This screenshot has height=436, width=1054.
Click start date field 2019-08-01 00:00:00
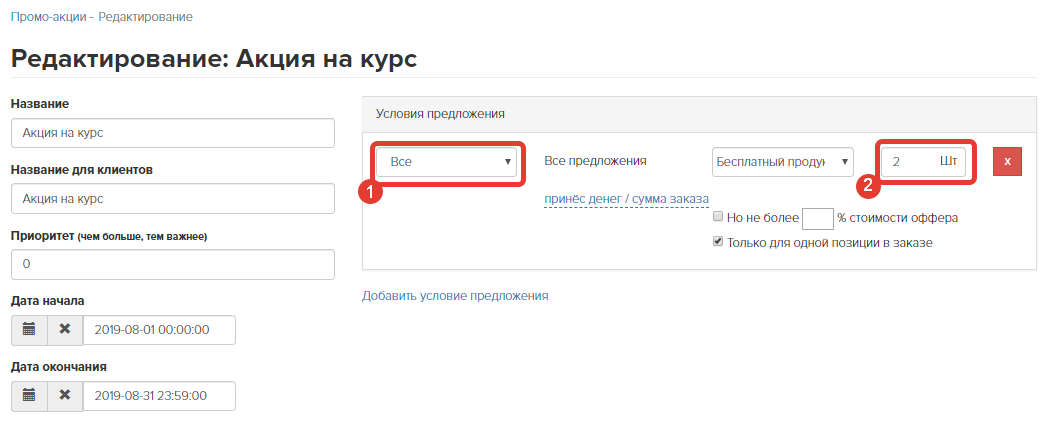[x=159, y=330]
